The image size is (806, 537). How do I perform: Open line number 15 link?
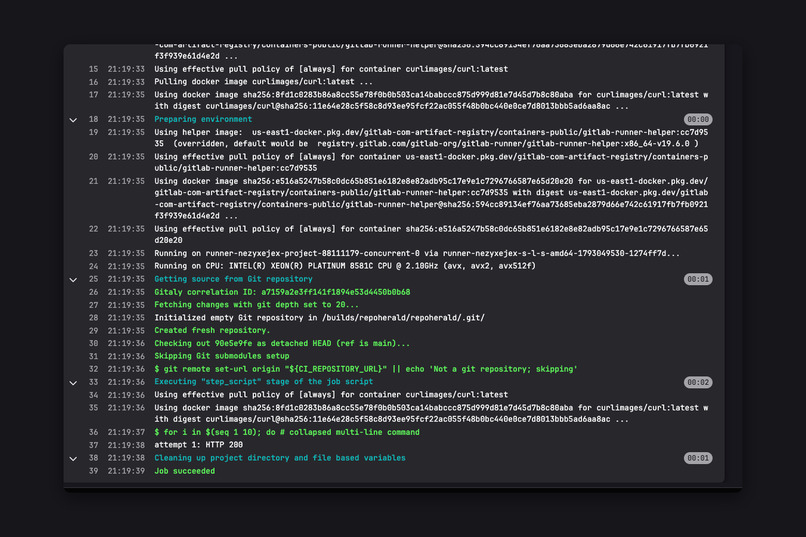[x=93, y=69]
